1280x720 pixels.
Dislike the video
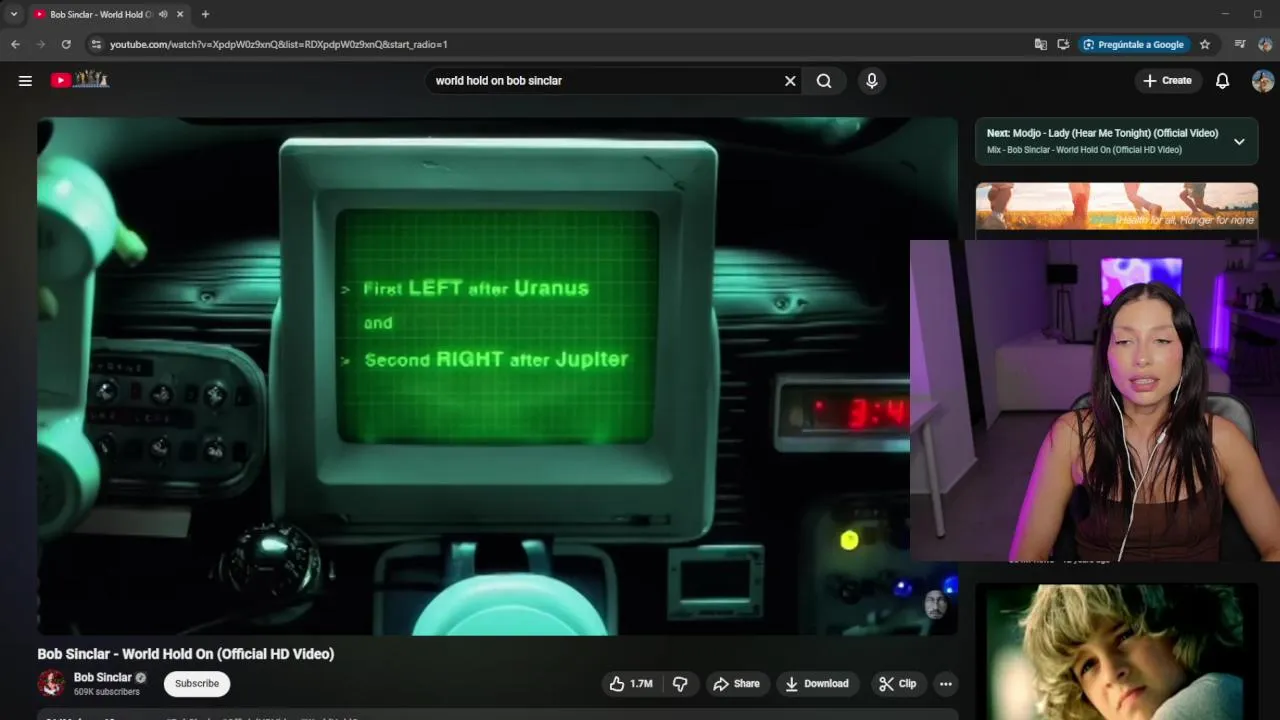[680, 684]
